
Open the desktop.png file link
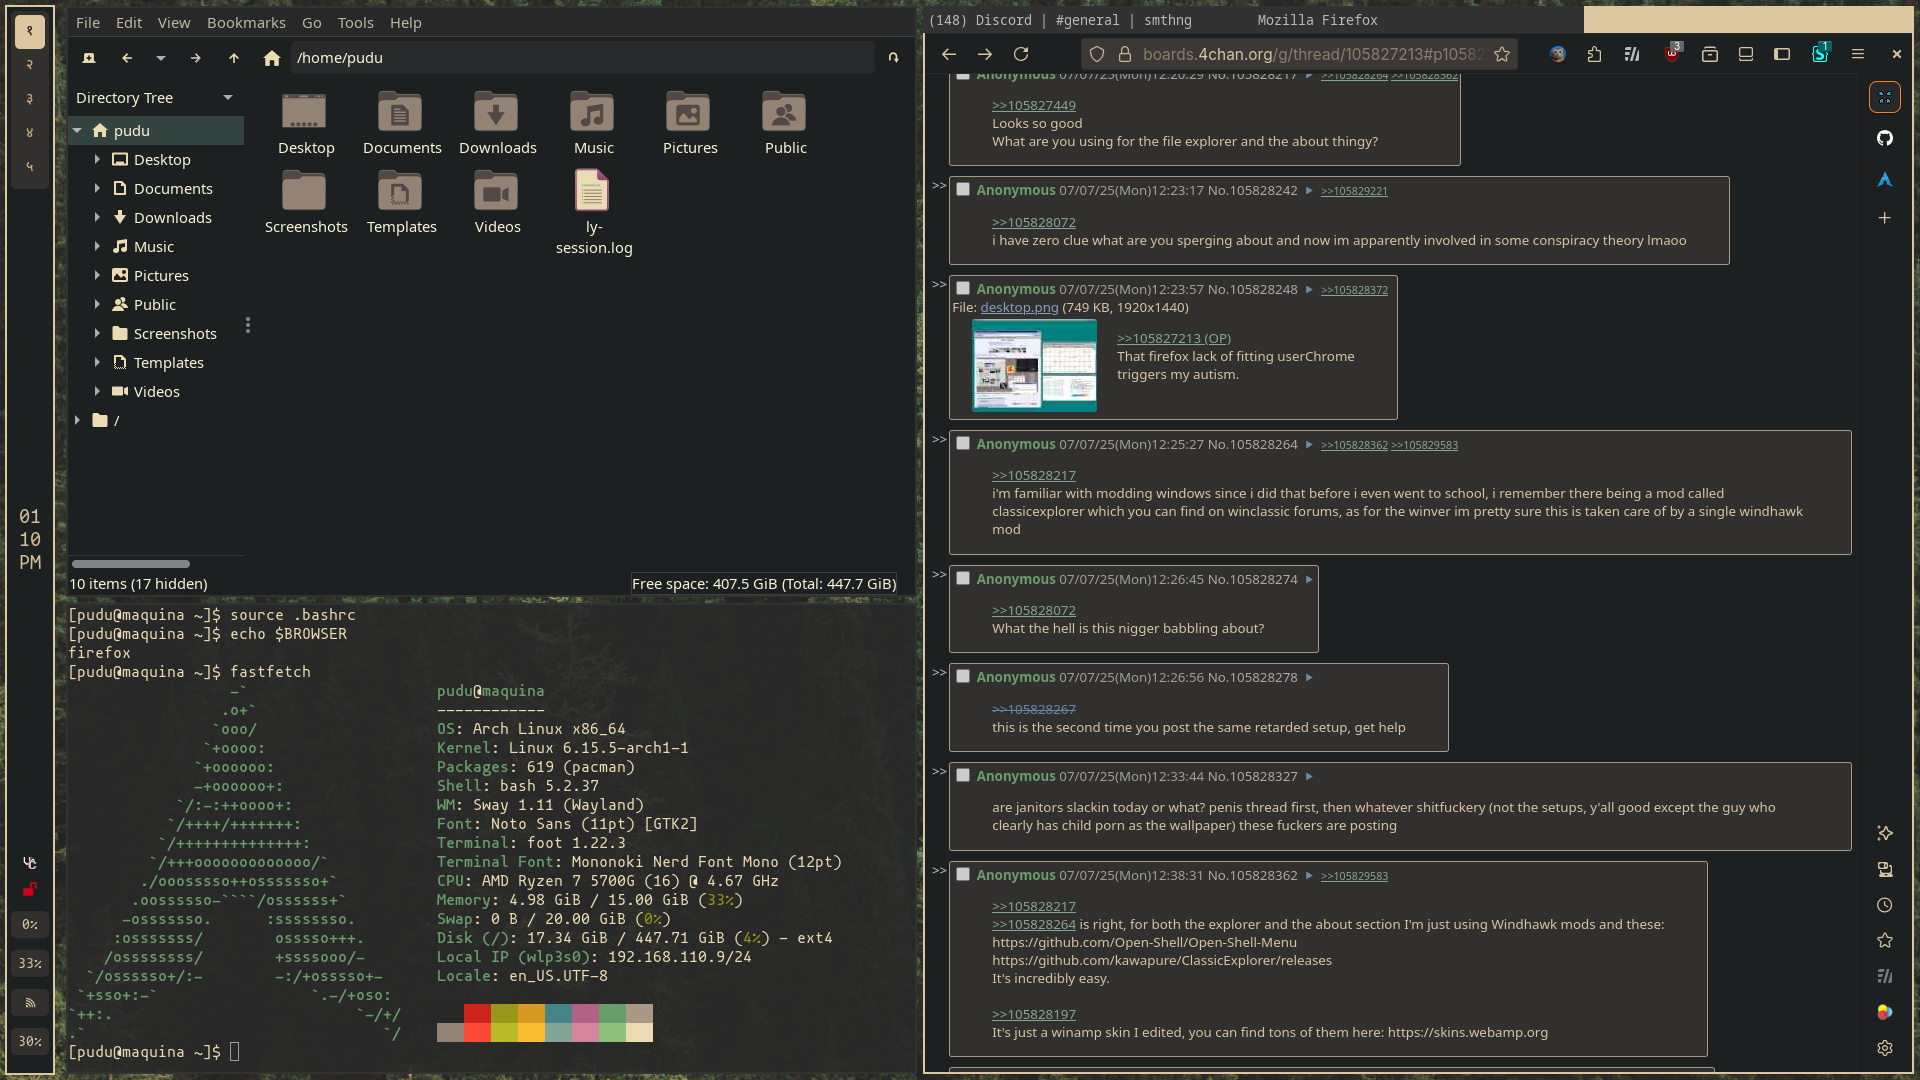click(1019, 308)
